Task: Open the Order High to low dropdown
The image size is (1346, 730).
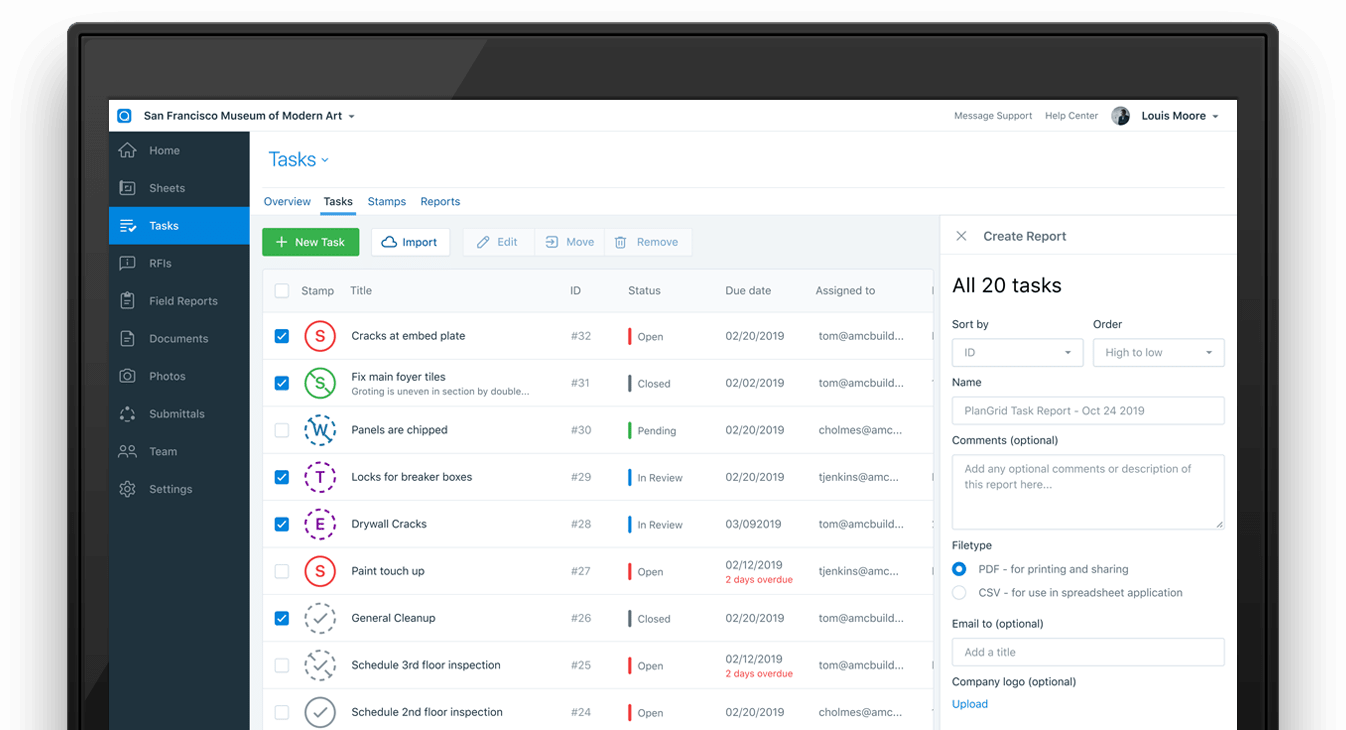Action: point(1158,353)
